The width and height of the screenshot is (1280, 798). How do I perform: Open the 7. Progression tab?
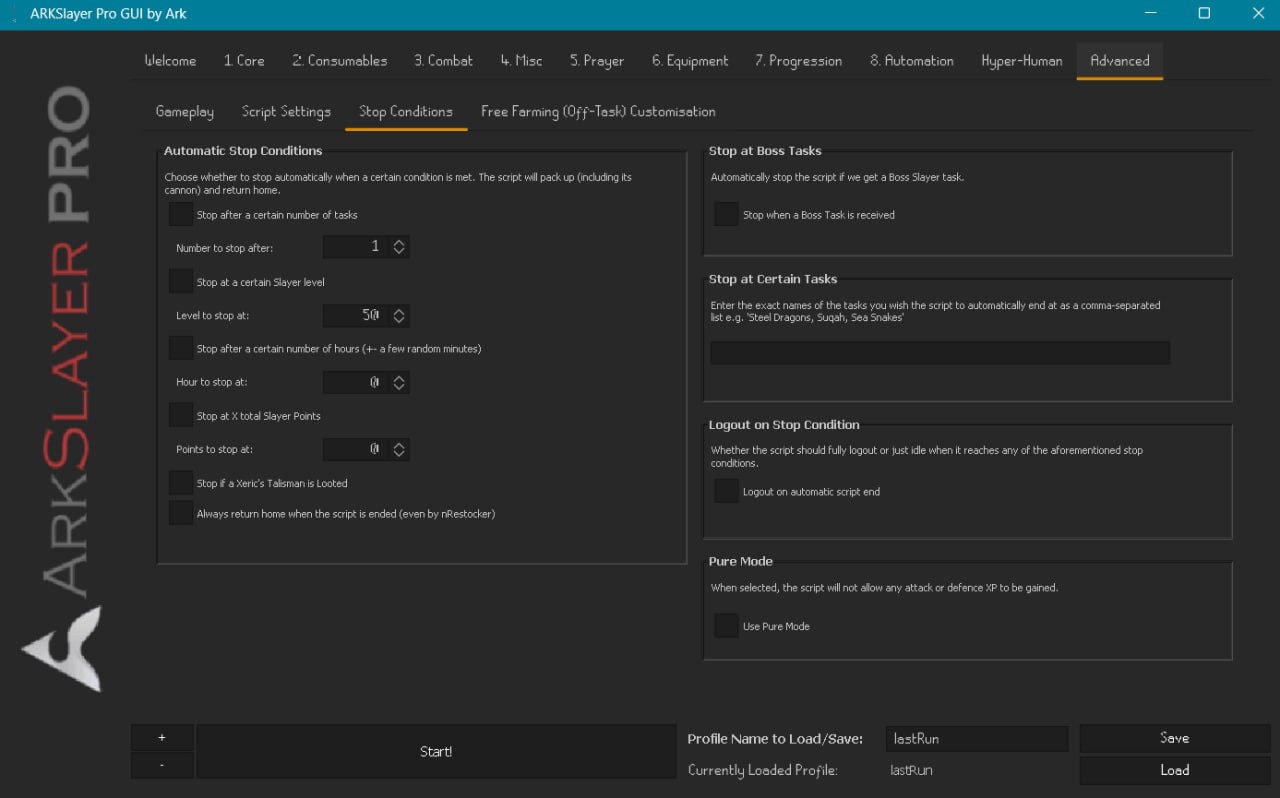click(x=798, y=61)
